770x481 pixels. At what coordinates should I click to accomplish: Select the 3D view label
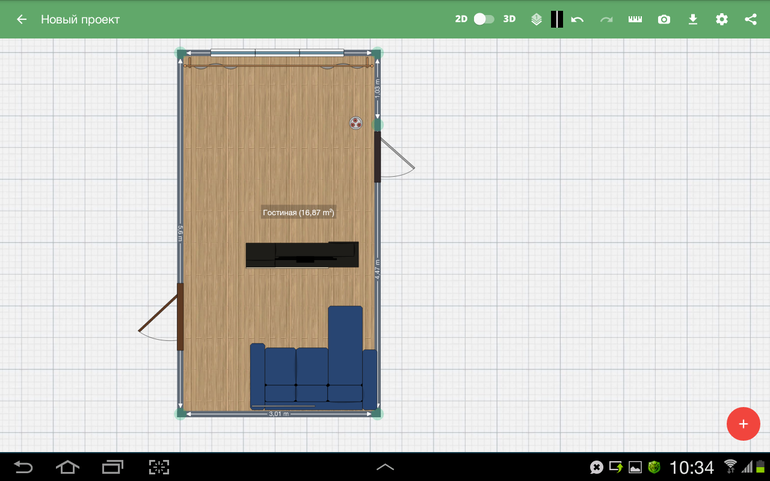[509, 19]
